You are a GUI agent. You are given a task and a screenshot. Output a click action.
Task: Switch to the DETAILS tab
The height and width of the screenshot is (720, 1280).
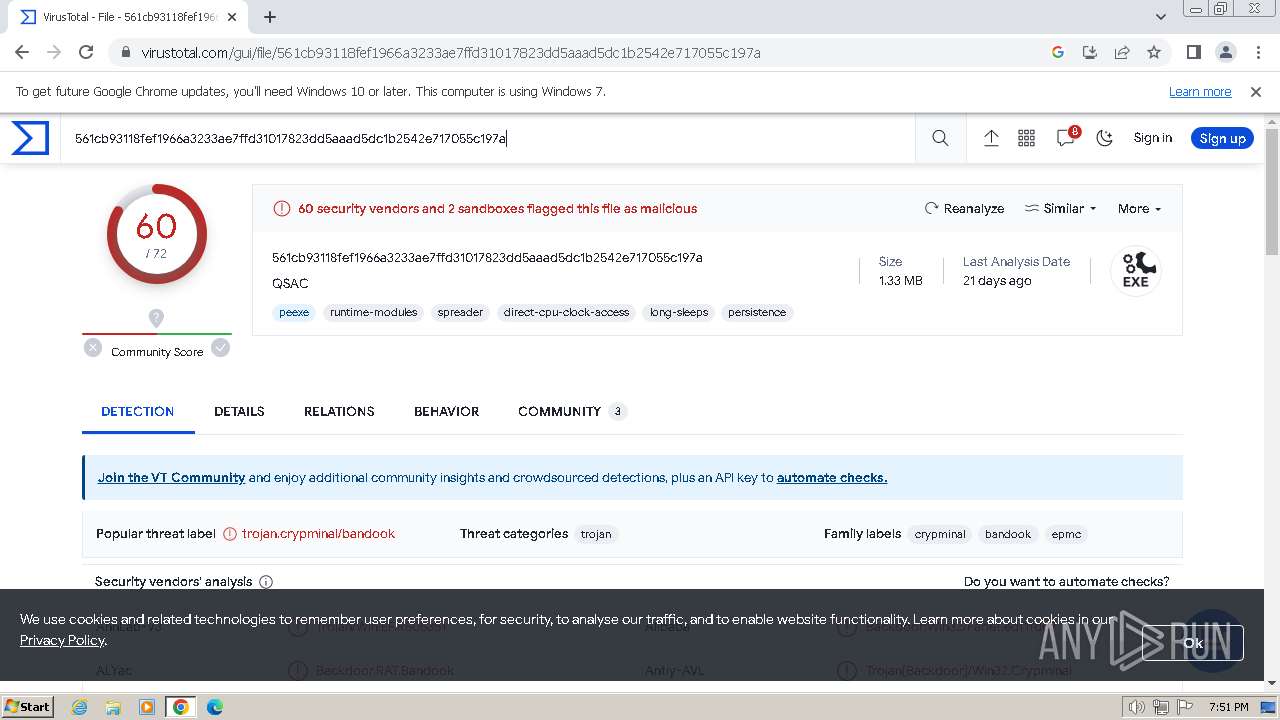[239, 411]
